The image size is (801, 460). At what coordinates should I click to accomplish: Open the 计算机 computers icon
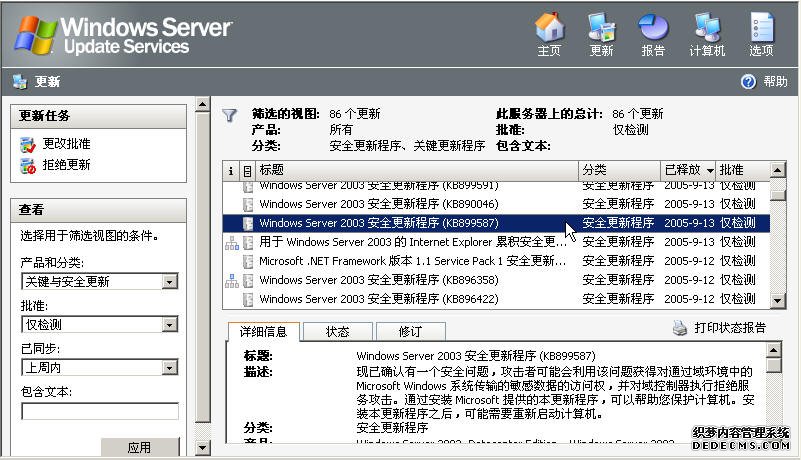tap(707, 28)
